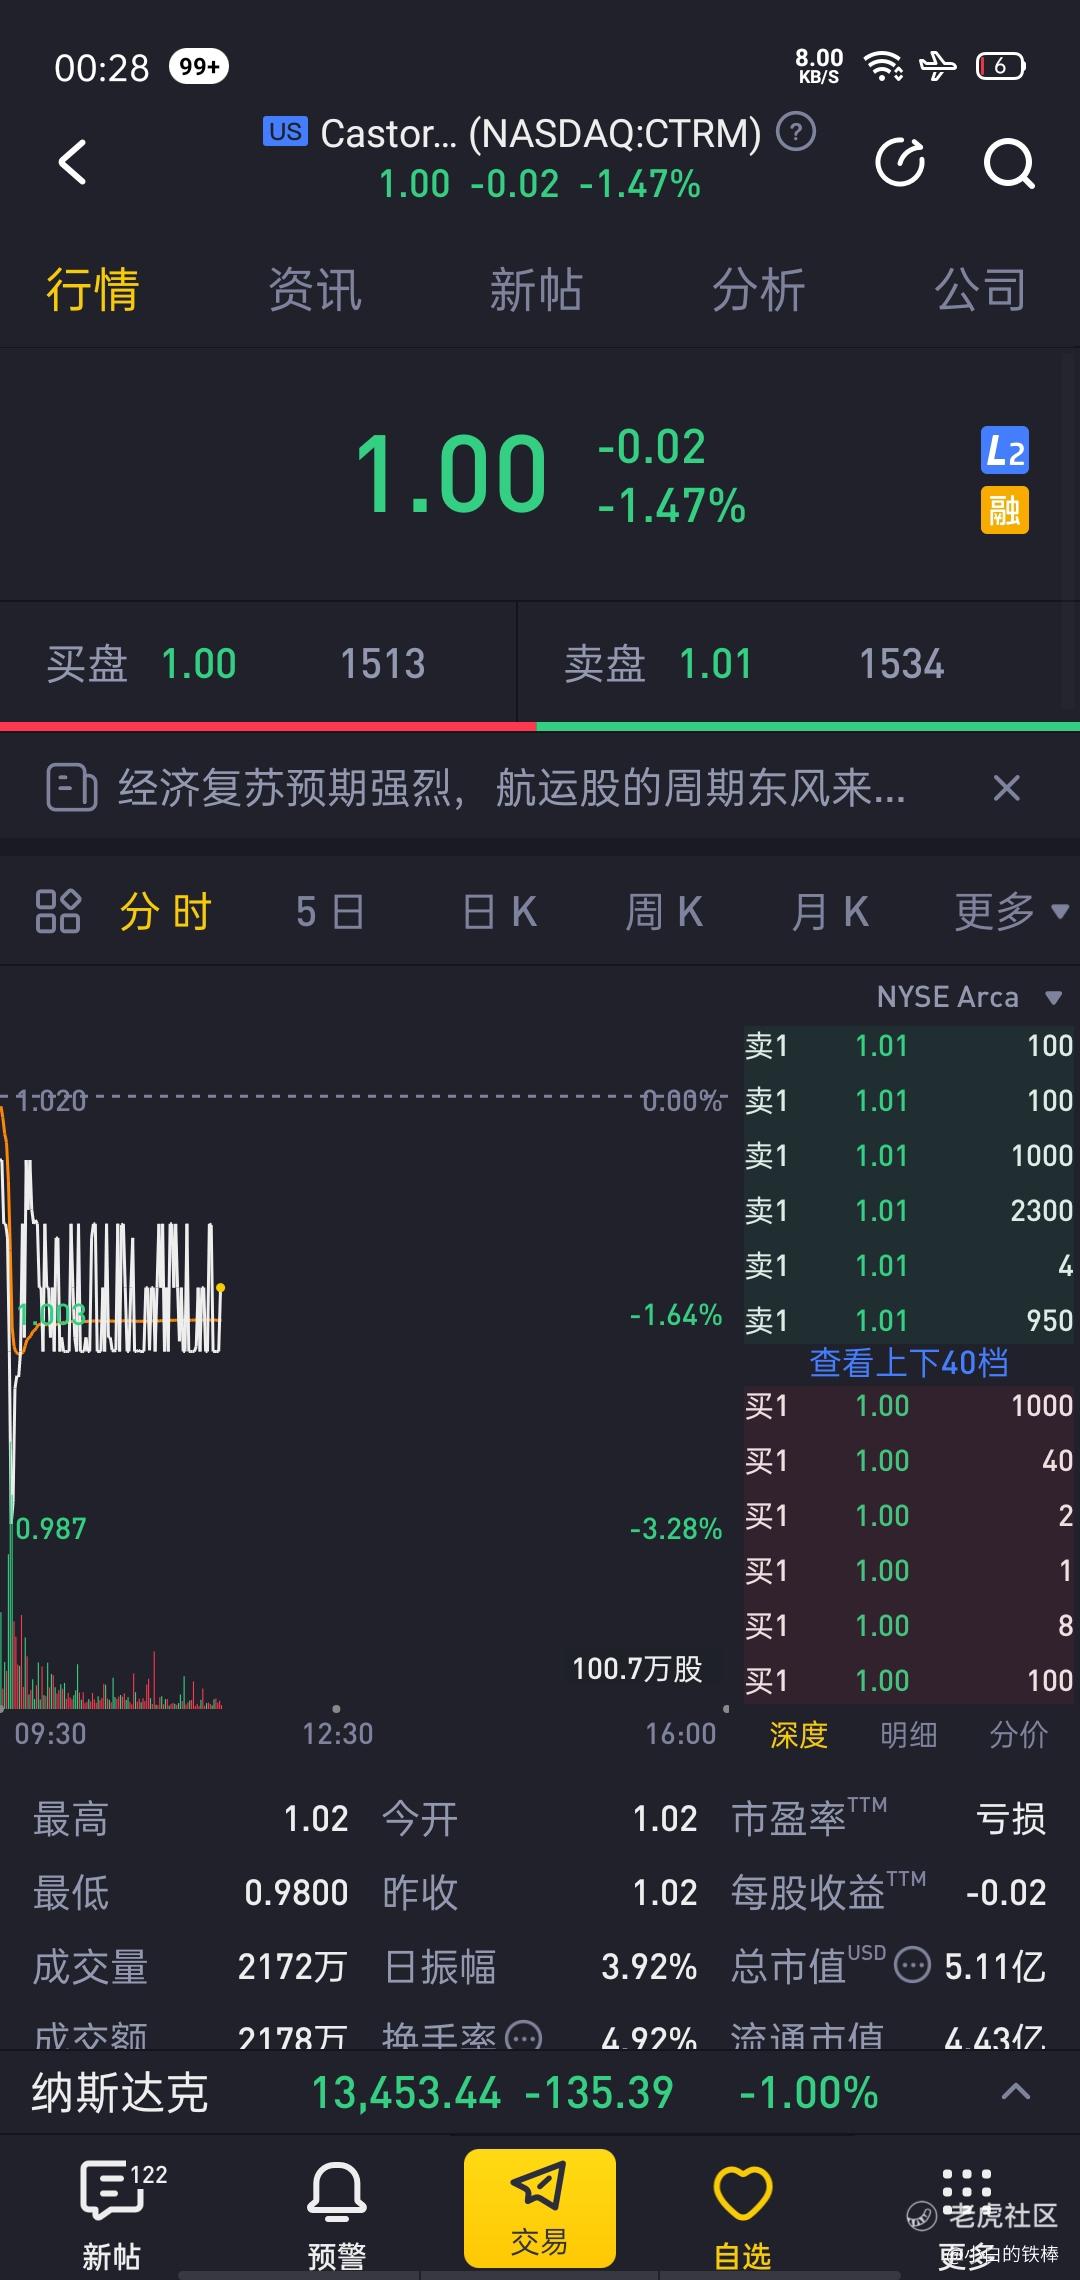Open chart layout grid icon
Image resolution: width=1080 pixels, height=2280 pixels.
(x=58, y=911)
